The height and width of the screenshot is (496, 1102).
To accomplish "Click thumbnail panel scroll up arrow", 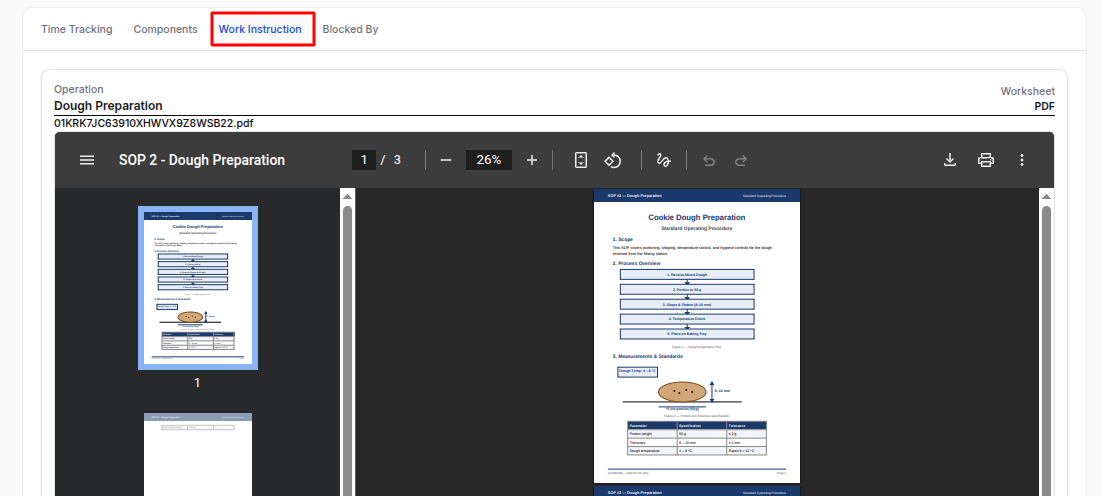I will [347, 196].
